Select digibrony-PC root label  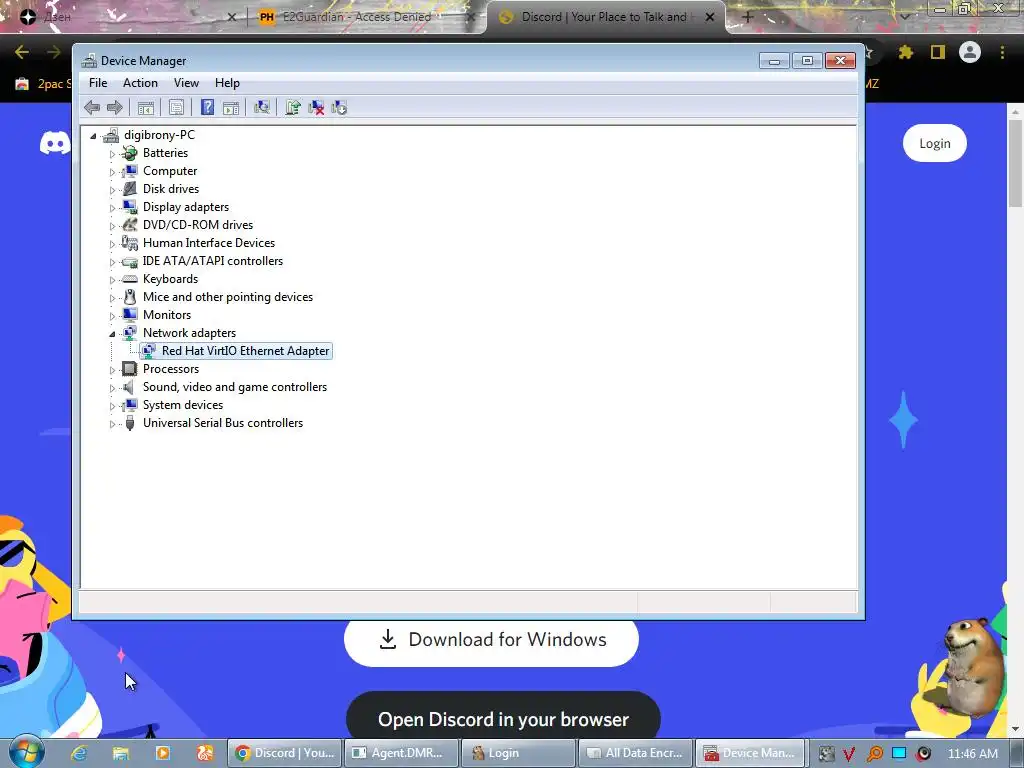point(159,135)
